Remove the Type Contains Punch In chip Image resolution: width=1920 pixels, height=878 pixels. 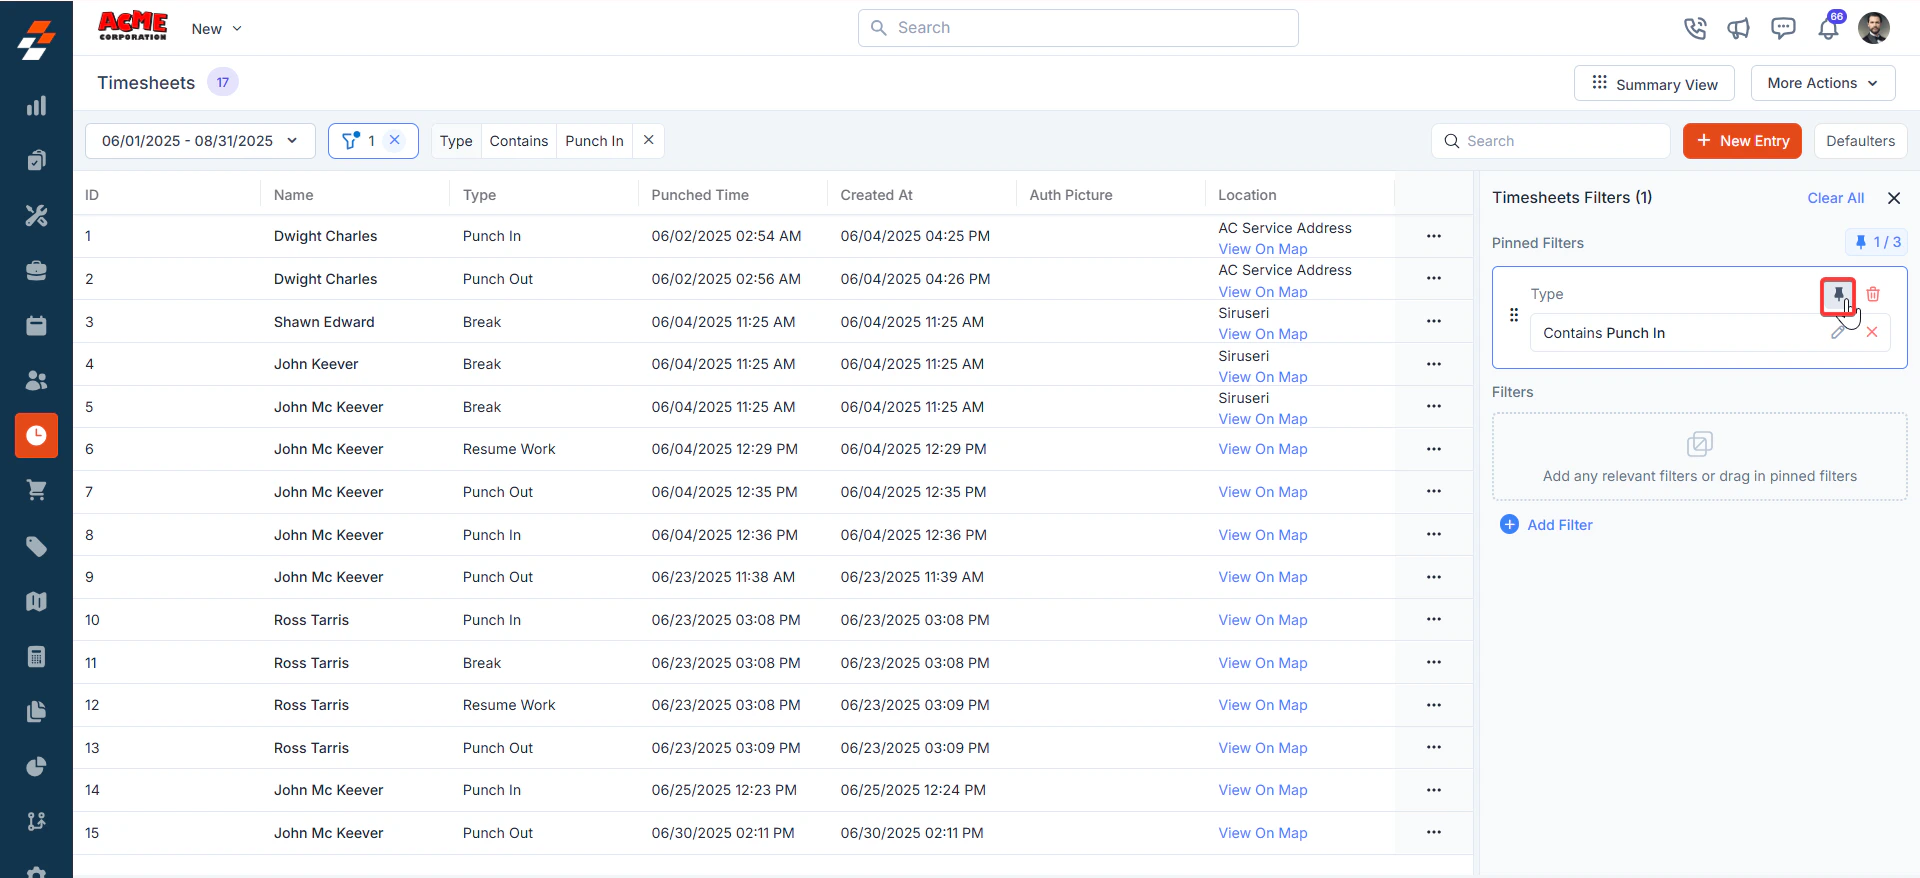(648, 140)
